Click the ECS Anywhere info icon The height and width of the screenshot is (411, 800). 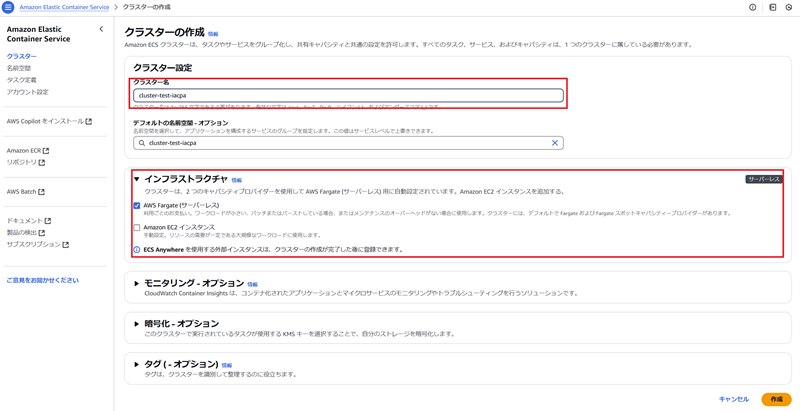click(x=137, y=250)
